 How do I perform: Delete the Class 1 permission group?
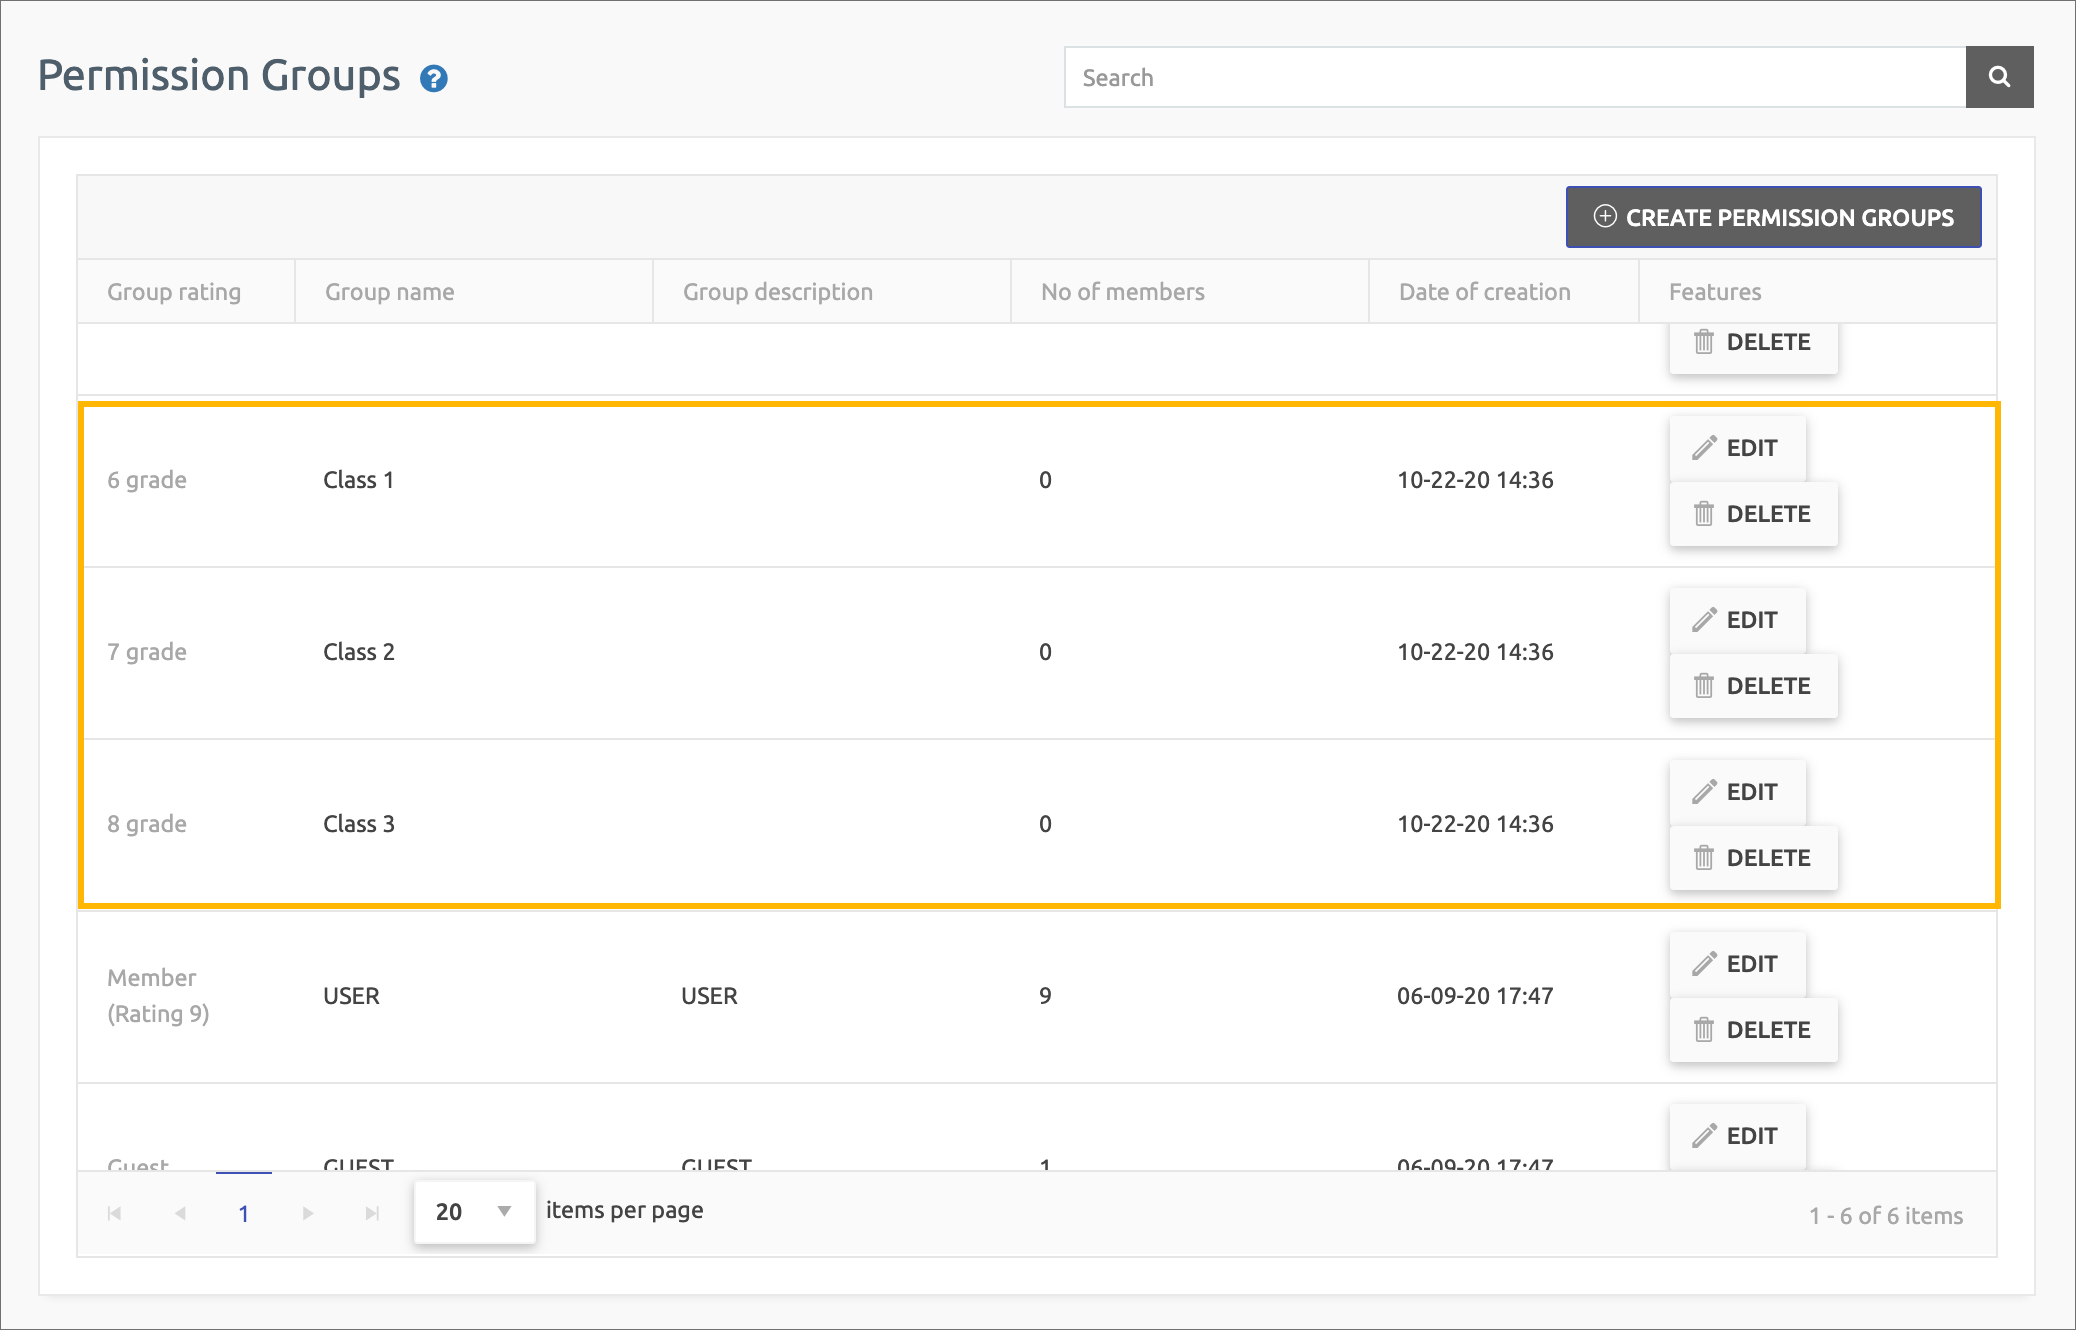[x=1753, y=514]
